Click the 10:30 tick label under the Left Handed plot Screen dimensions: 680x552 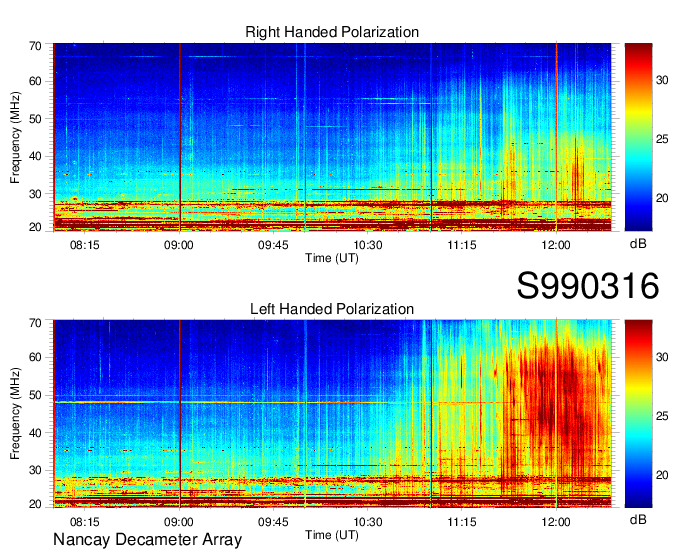pyautogui.click(x=368, y=522)
